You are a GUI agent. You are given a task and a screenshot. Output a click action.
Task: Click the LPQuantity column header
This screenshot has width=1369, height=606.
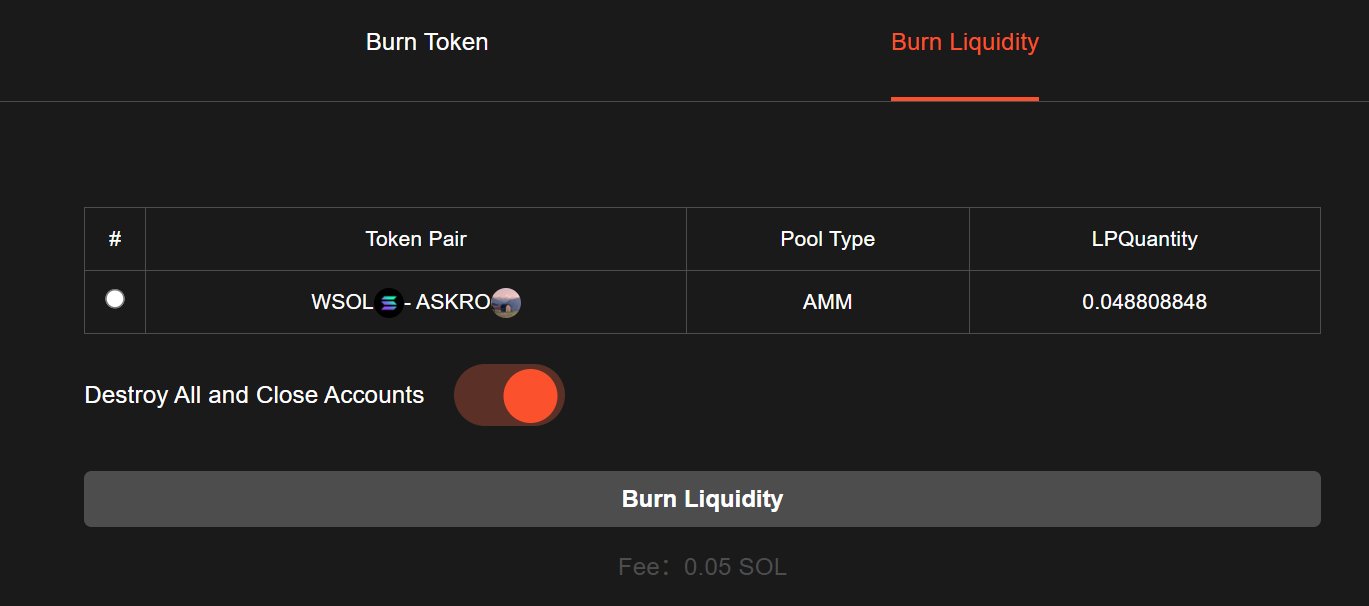(1144, 239)
